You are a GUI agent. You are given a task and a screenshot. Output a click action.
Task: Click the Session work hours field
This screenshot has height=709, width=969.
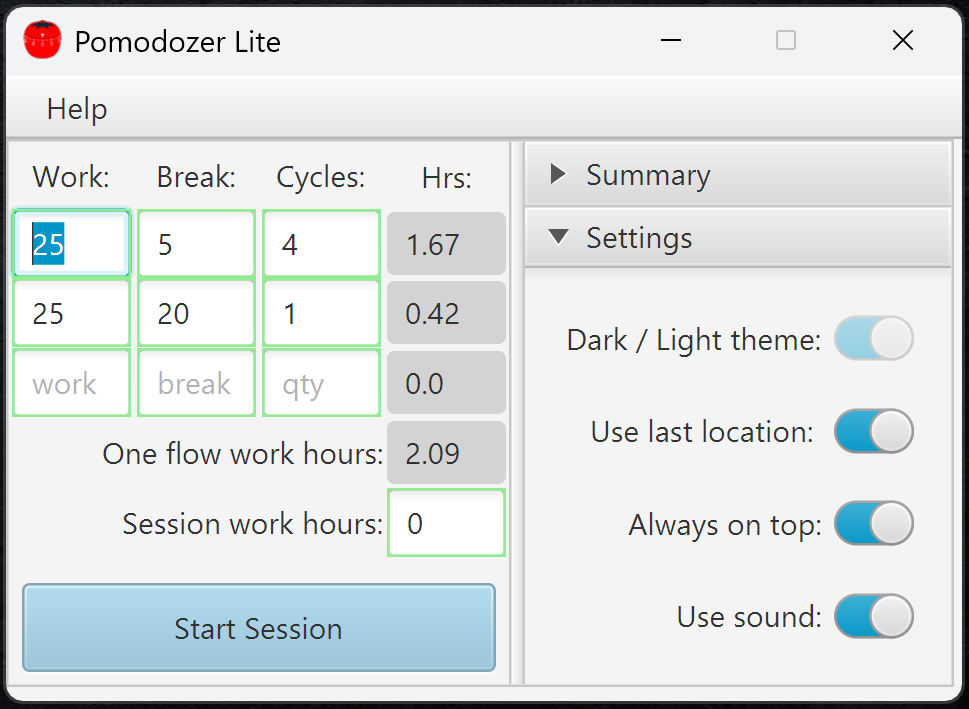pyautogui.click(x=446, y=523)
